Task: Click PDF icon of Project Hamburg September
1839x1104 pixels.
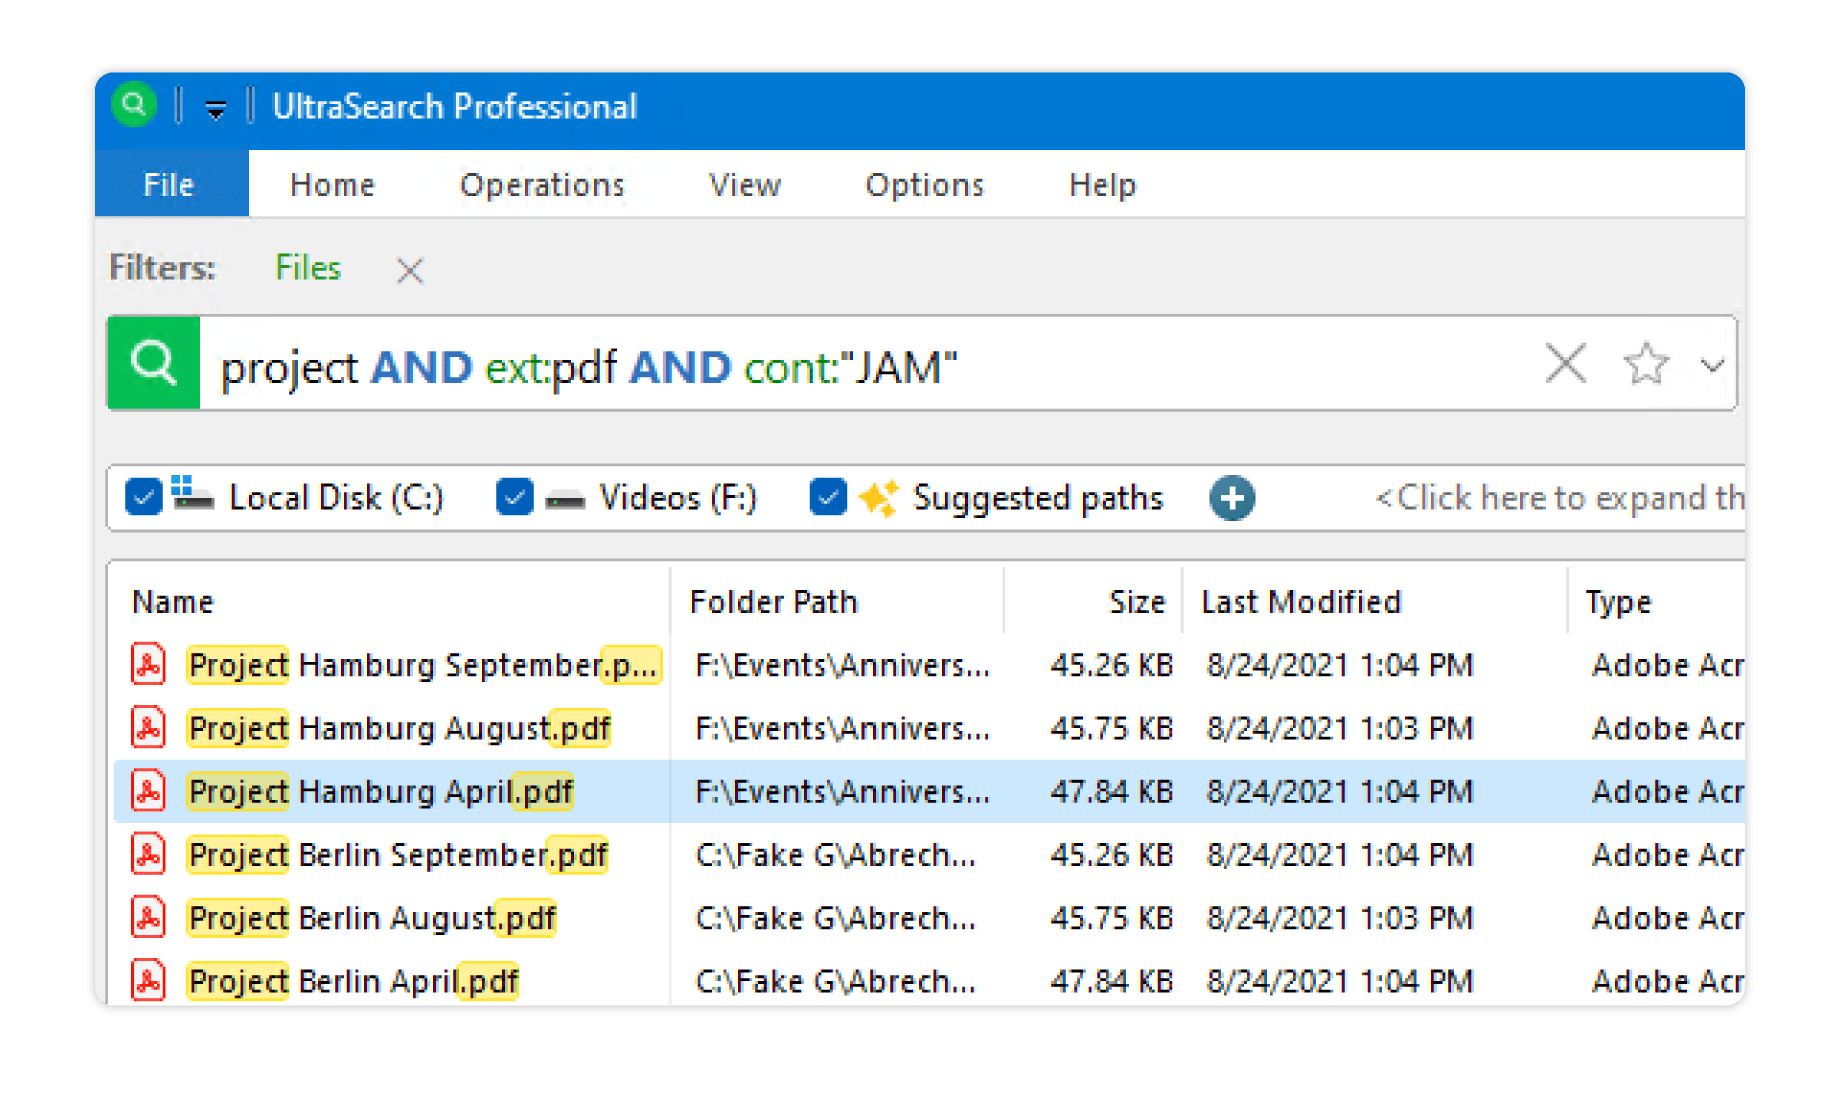Action: [x=149, y=665]
